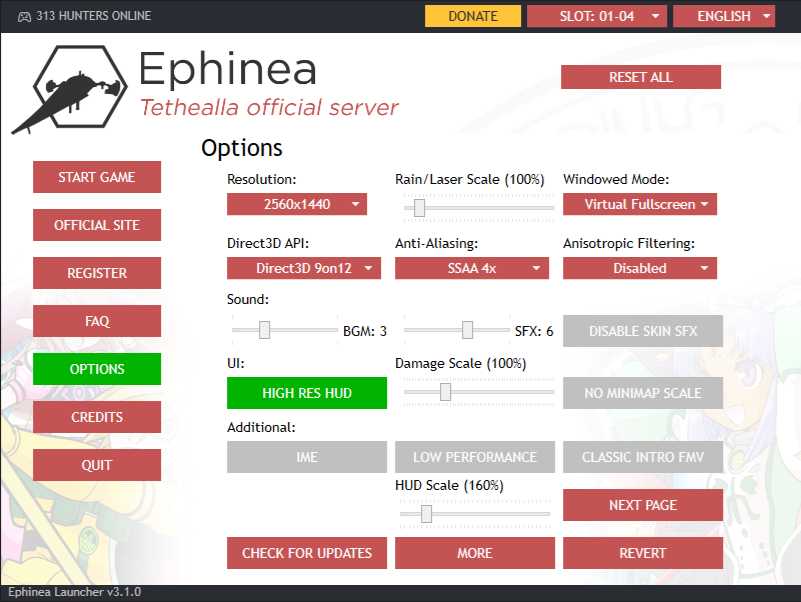Click the 'Rain/Laser Scale (100%)' label

(469, 179)
